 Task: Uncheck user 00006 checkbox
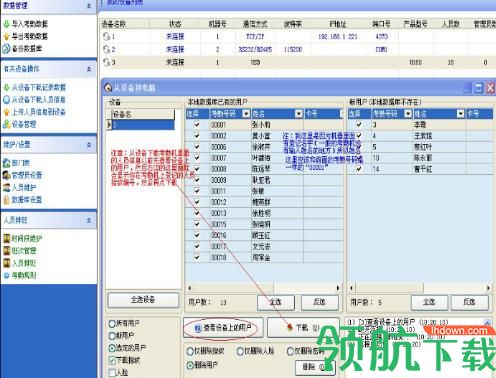click(x=197, y=147)
